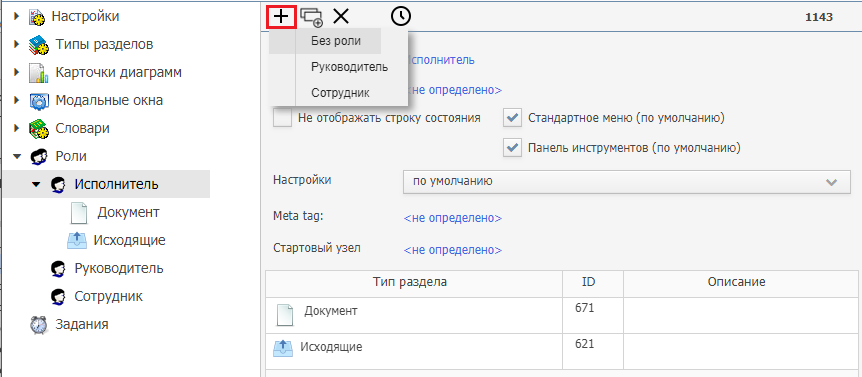The image size is (862, 377).
Task: Toggle Панель инструментов (по умолчанию) checkbox
Action: [x=512, y=148]
